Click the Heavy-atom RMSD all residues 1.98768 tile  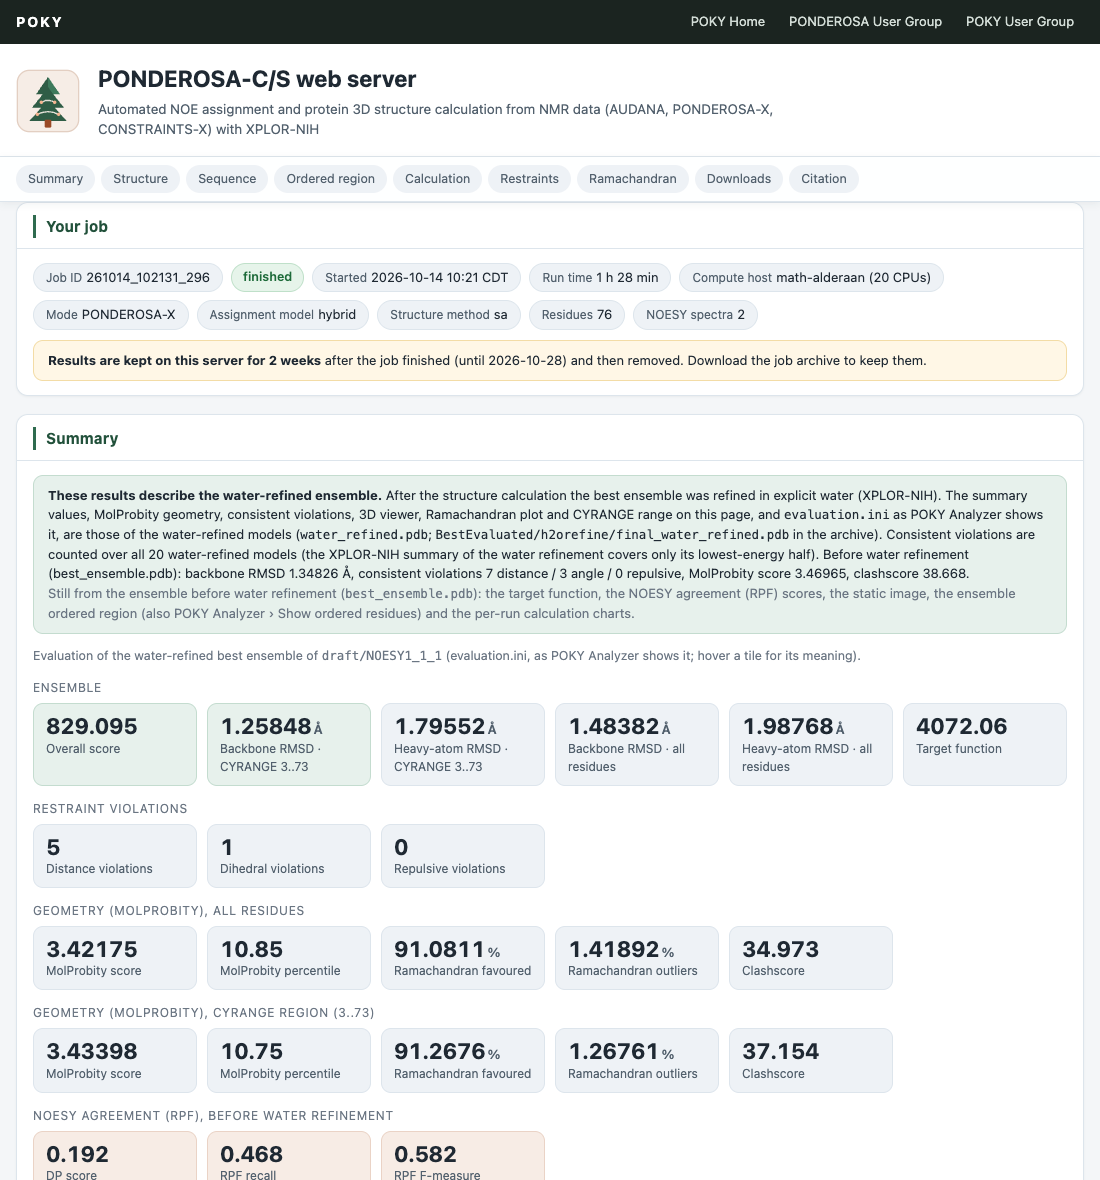pyautogui.click(x=811, y=744)
